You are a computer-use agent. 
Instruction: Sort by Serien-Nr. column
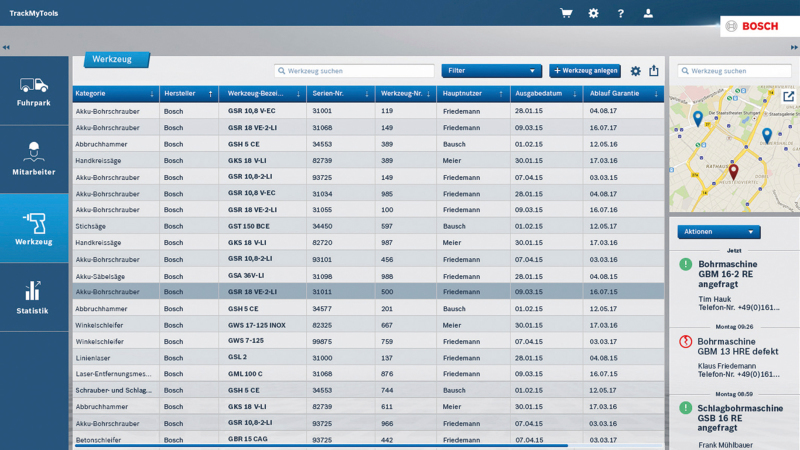[341, 93]
